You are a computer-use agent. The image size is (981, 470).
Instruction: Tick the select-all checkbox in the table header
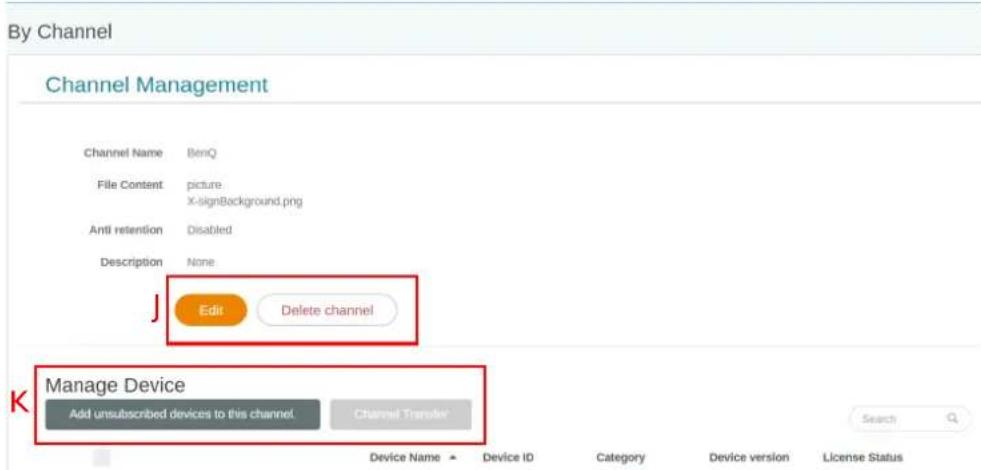click(x=101, y=458)
